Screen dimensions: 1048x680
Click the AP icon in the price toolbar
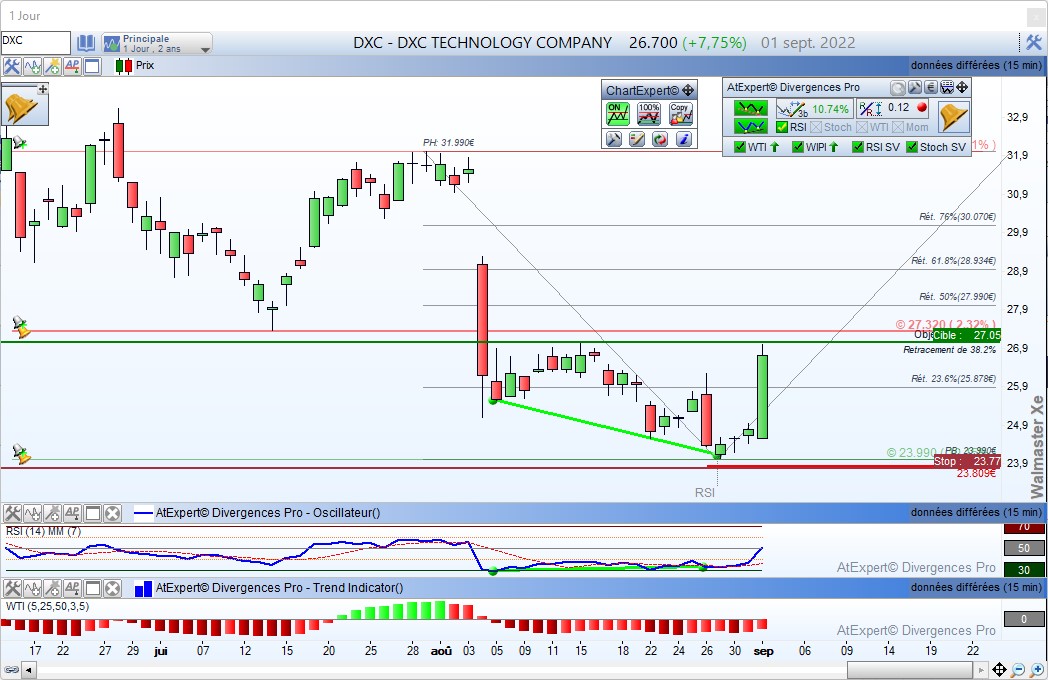click(72, 66)
